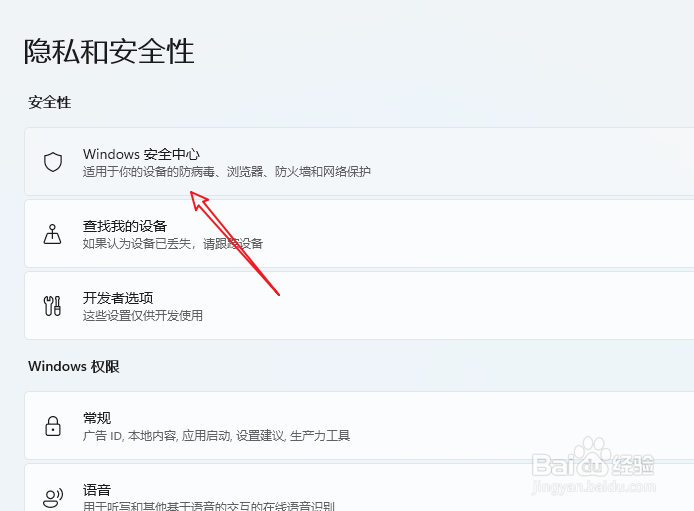The width and height of the screenshot is (694, 511).
Task: Click the 安全性 section heading
Action: coord(50,103)
